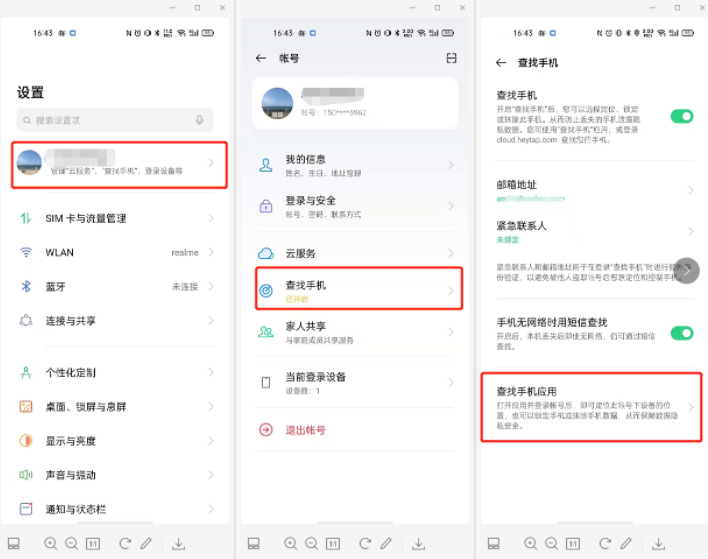This screenshot has height=559, width=708.
Task: Toggle 手机无网络时用短信查找 switch
Action: pyautogui.click(x=682, y=333)
